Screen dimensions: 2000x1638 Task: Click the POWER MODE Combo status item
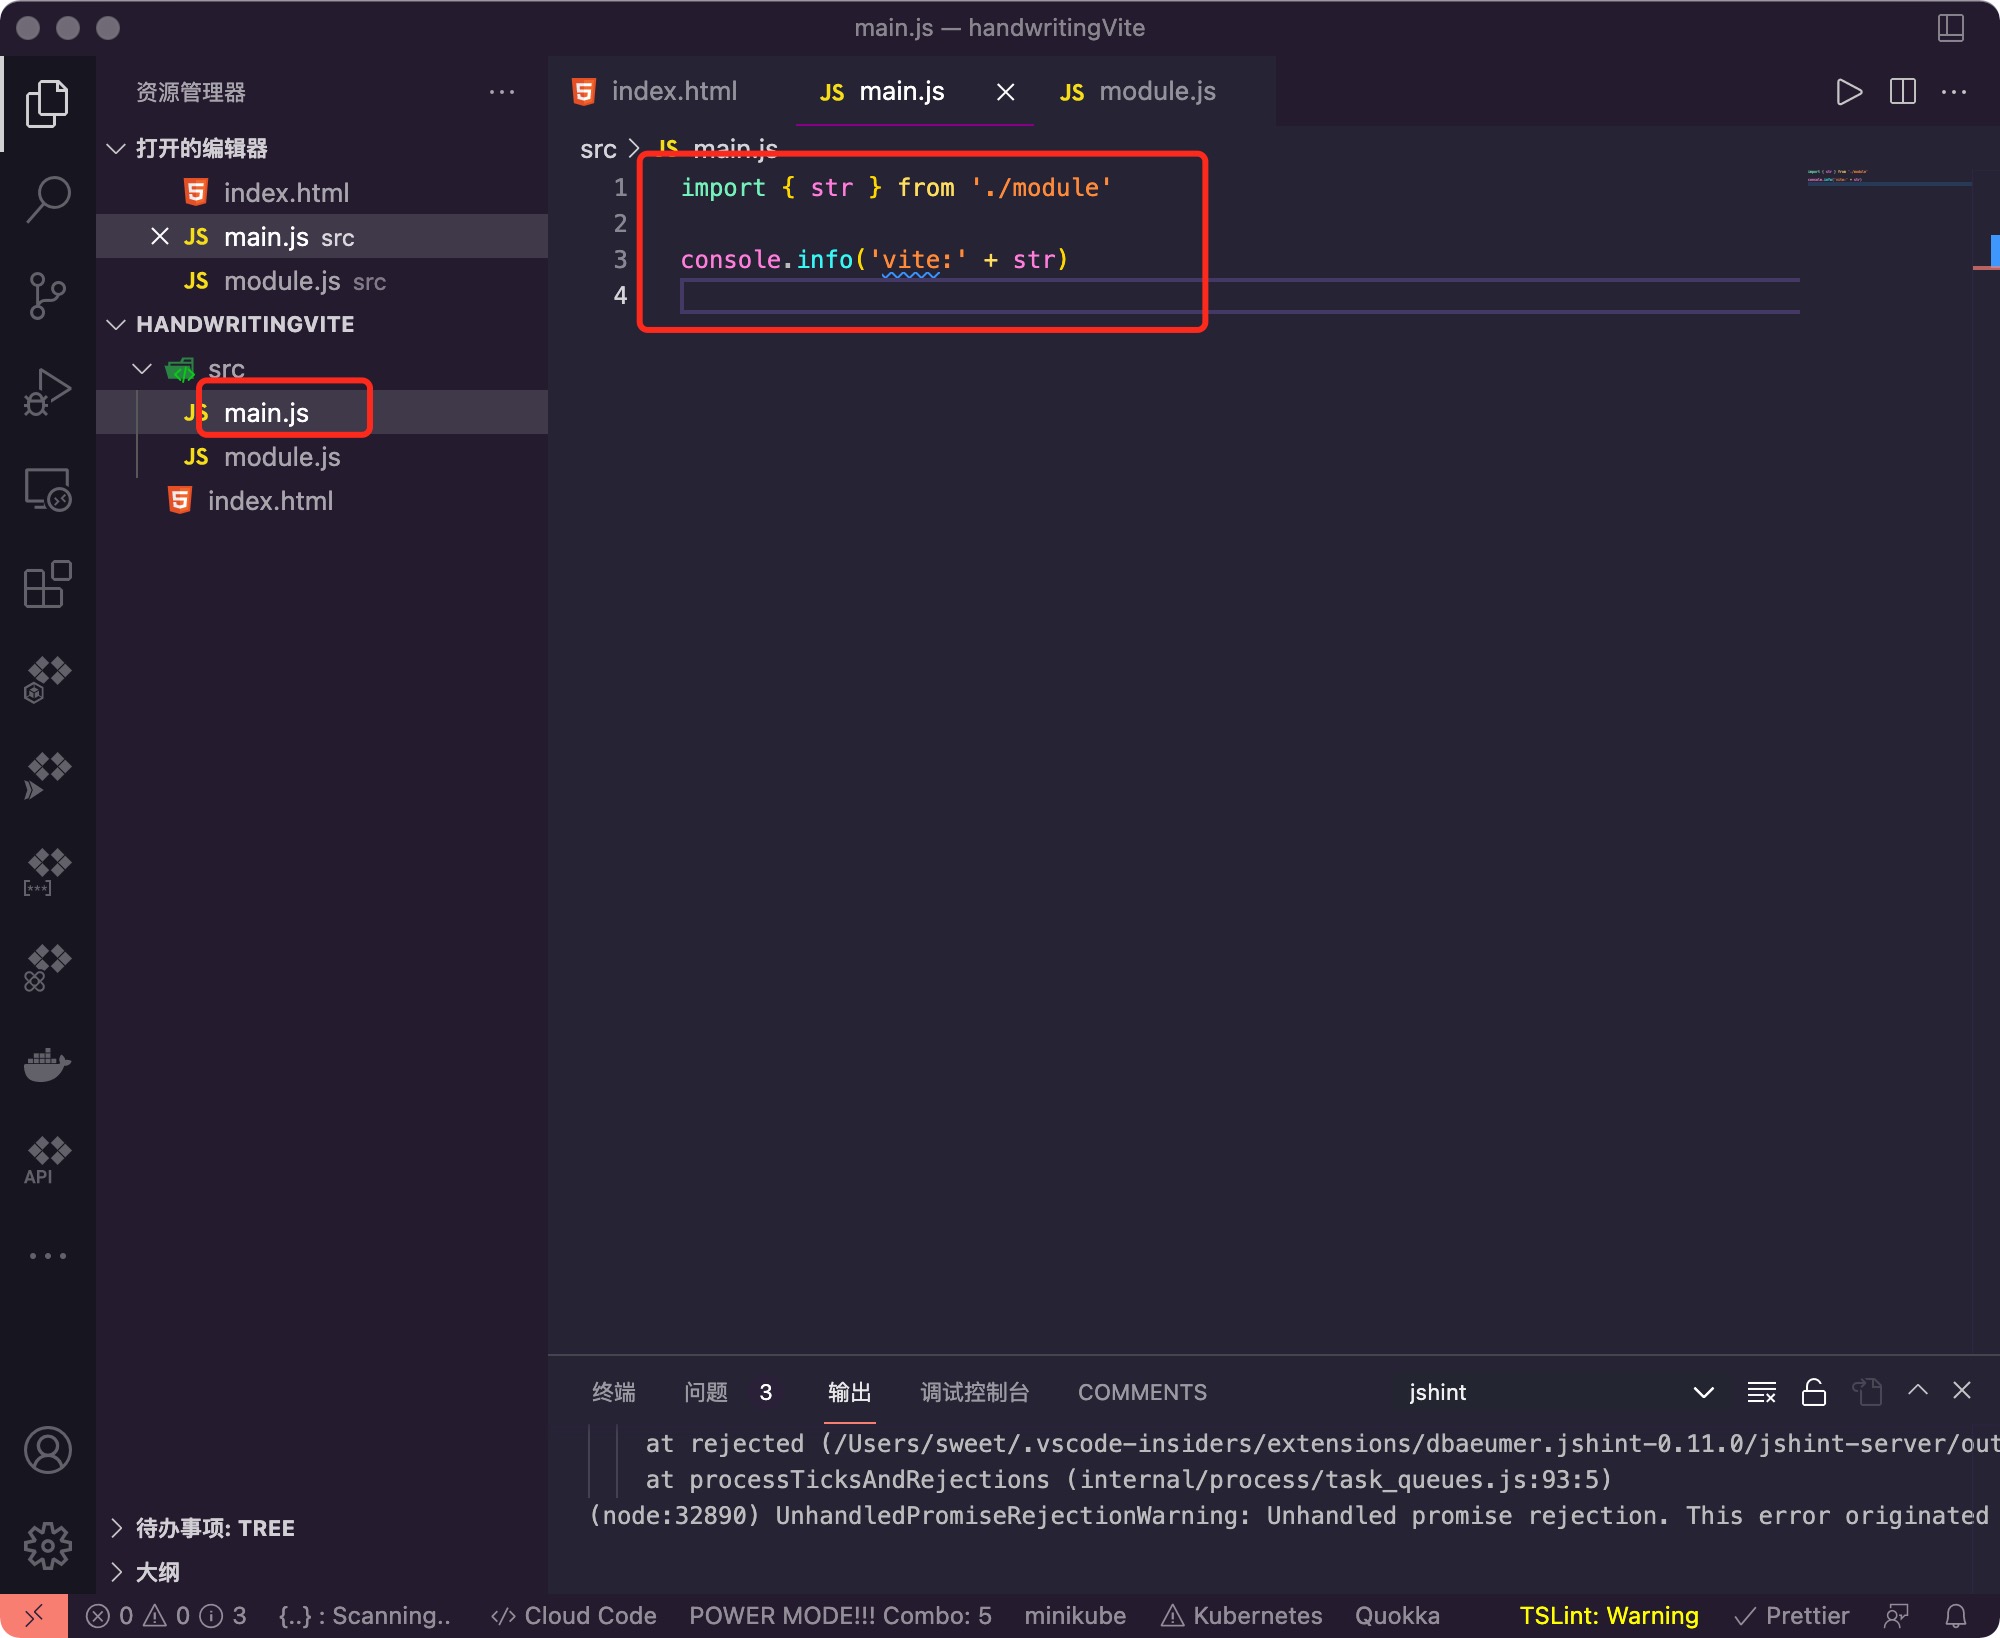coord(840,1616)
